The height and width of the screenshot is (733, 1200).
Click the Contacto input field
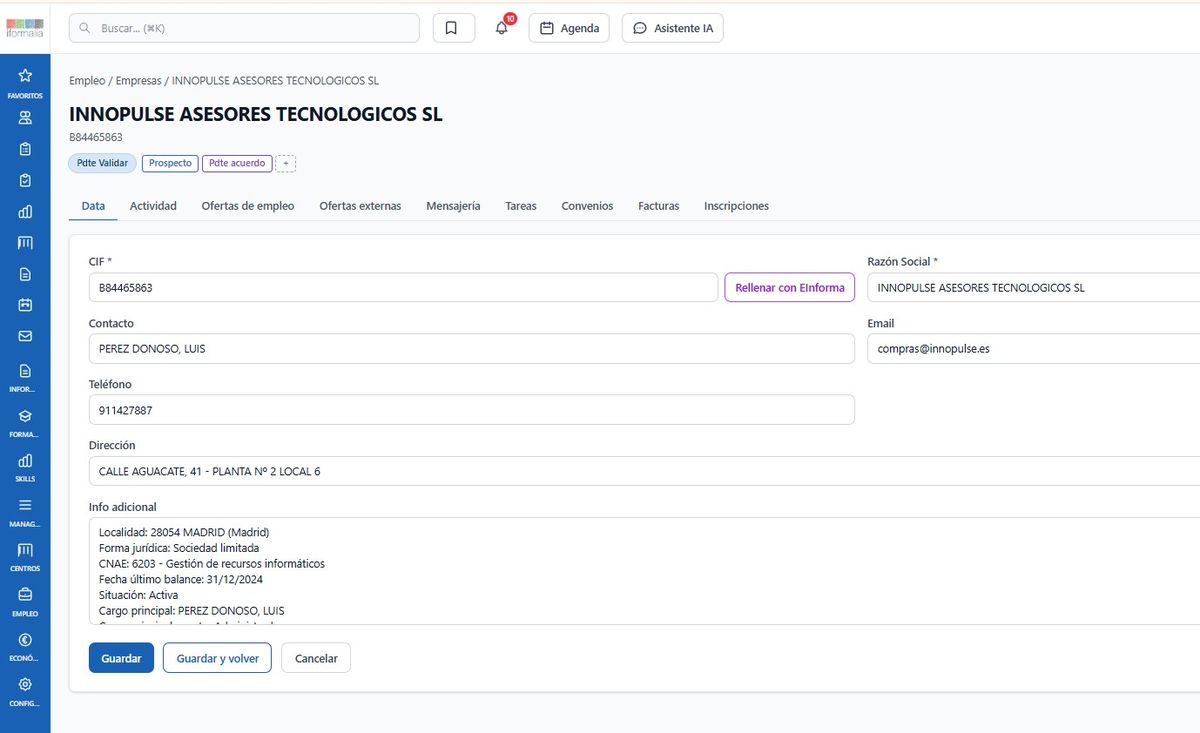[472, 349]
